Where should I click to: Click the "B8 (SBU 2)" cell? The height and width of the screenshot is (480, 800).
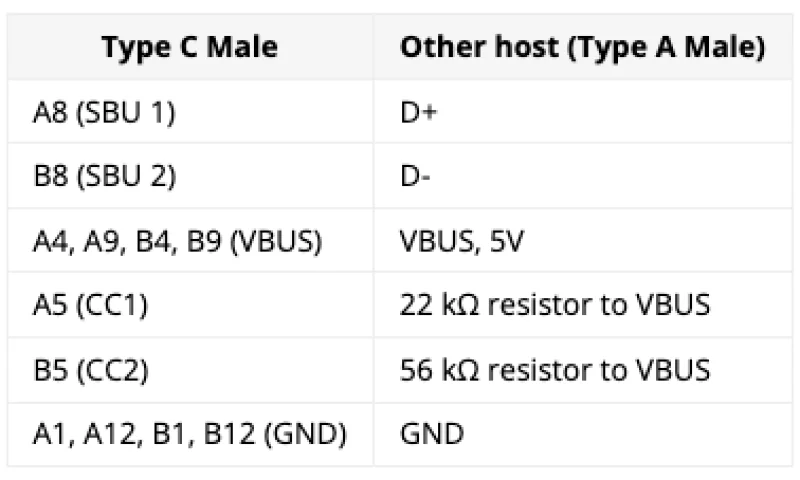click(104, 177)
